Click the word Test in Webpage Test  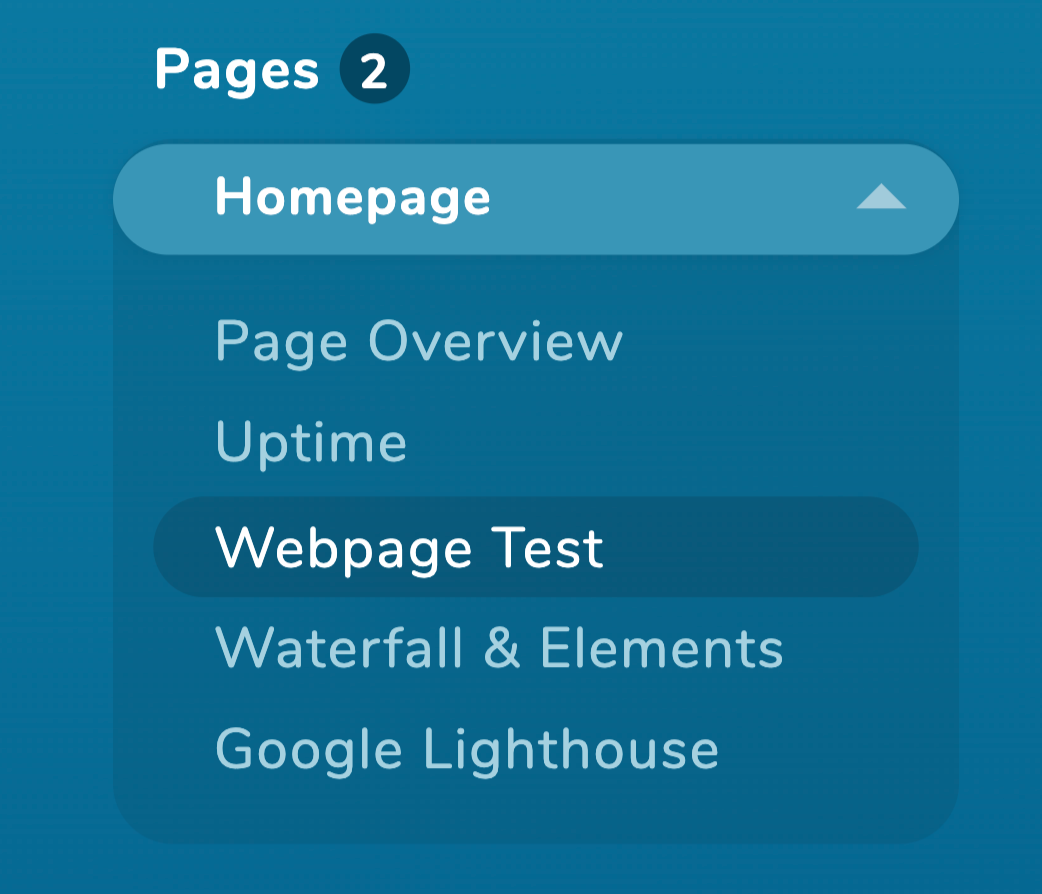pyautogui.click(x=548, y=548)
